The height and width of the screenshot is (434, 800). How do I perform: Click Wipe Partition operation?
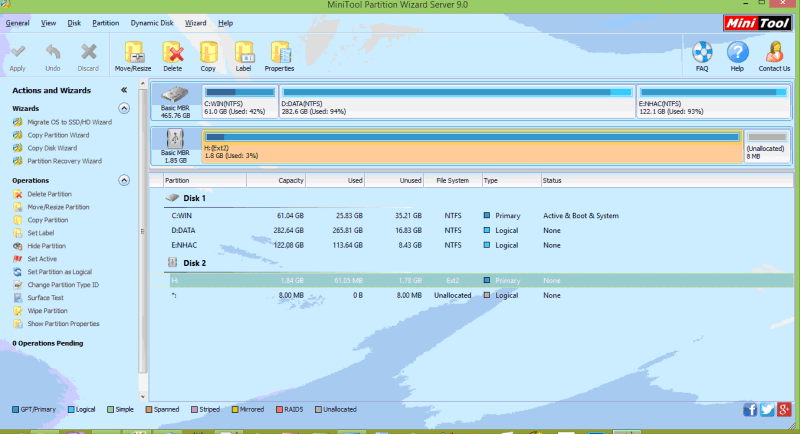tap(47, 311)
